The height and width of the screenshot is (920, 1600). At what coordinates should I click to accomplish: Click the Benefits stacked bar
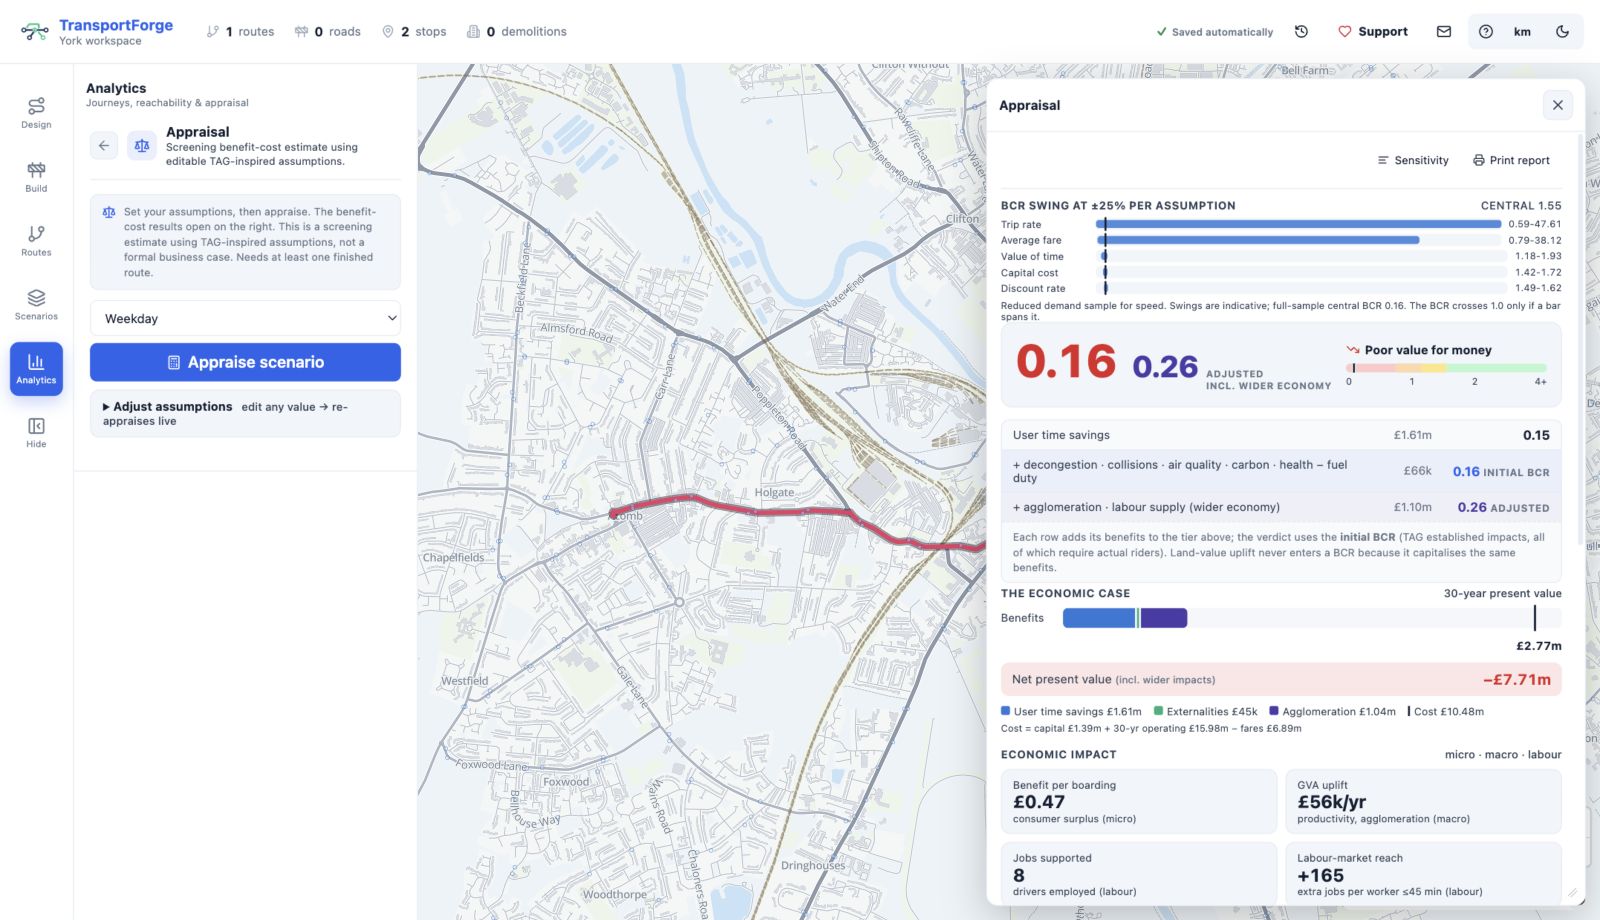tap(1125, 618)
